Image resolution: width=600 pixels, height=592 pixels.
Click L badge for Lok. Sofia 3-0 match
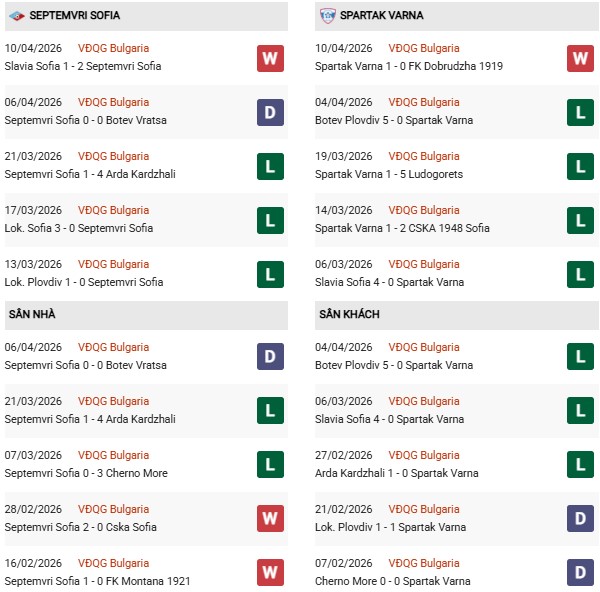click(270, 220)
